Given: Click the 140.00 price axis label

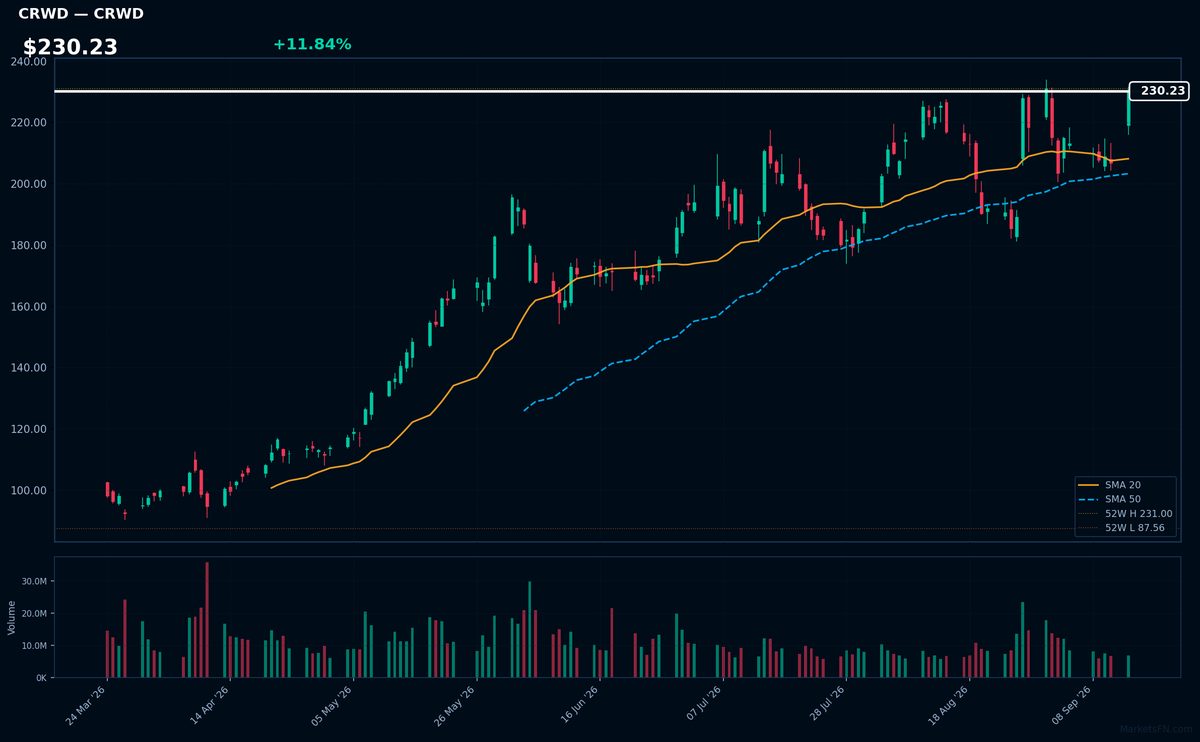Looking at the screenshot, I should coord(29,368).
